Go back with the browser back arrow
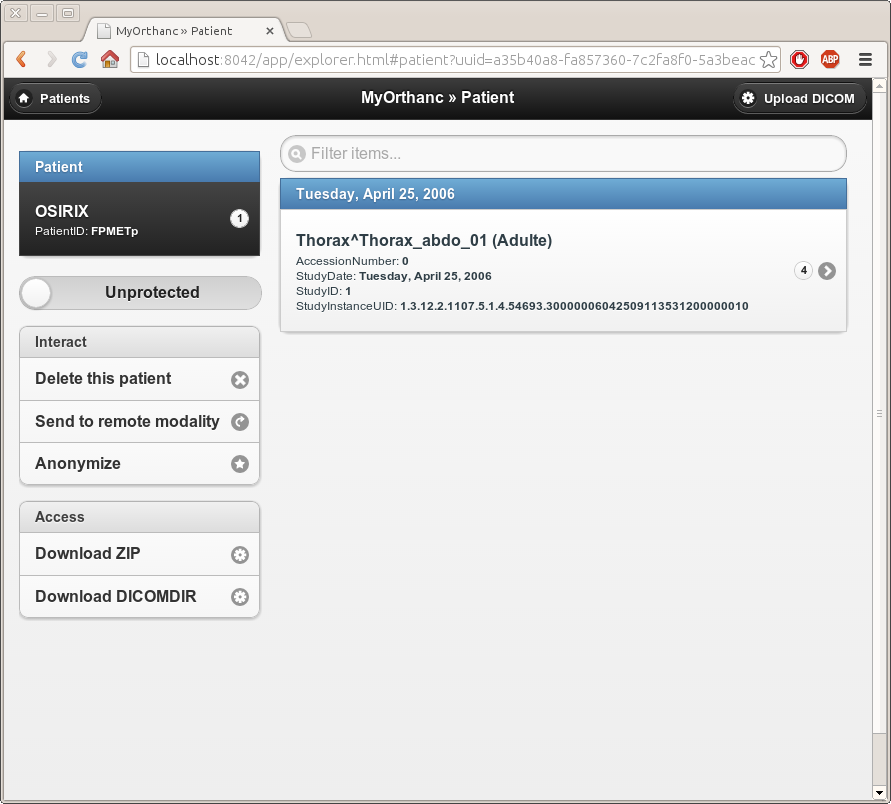The height and width of the screenshot is (804, 891). tap(22, 59)
